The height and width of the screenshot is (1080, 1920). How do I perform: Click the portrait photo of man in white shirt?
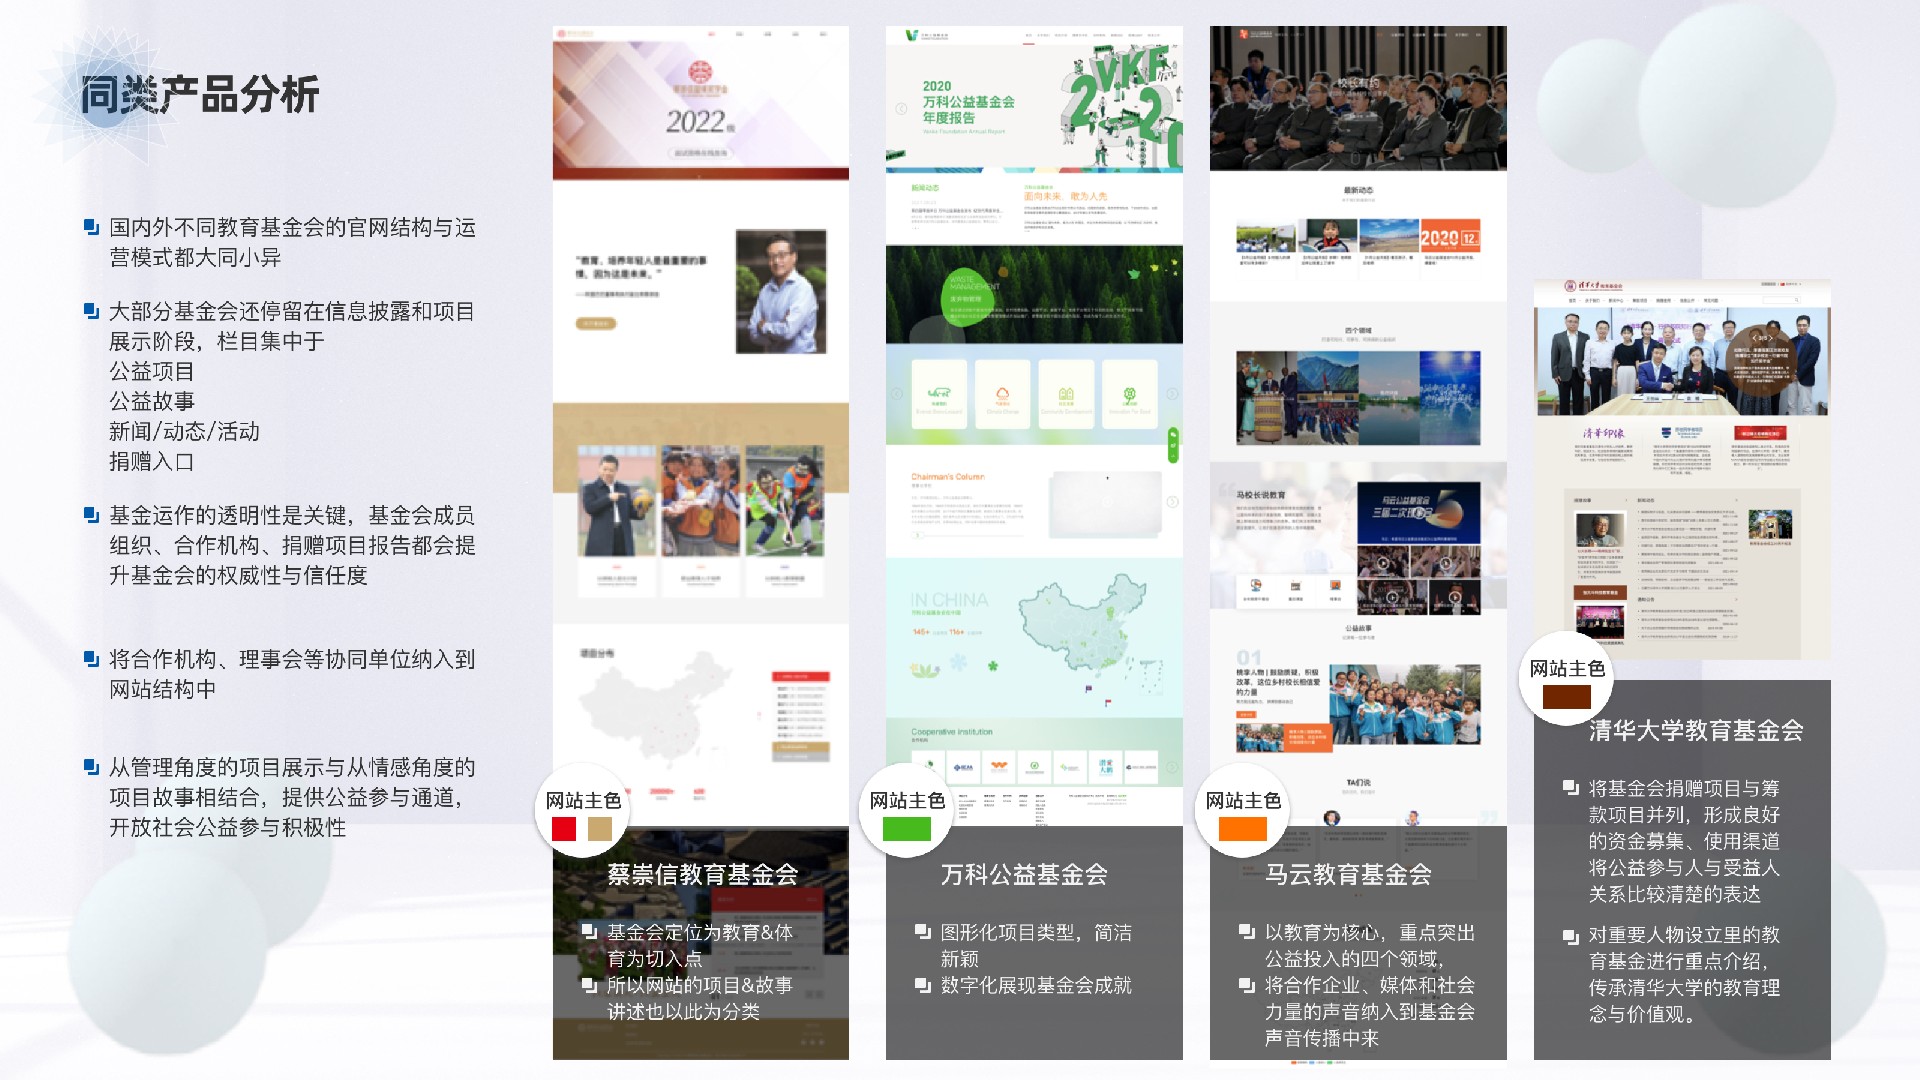pyautogui.click(x=781, y=291)
